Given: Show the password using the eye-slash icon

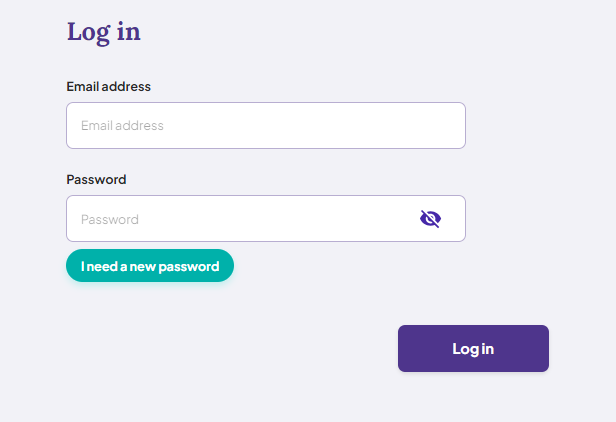Looking at the screenshot, I should [430, 219].
